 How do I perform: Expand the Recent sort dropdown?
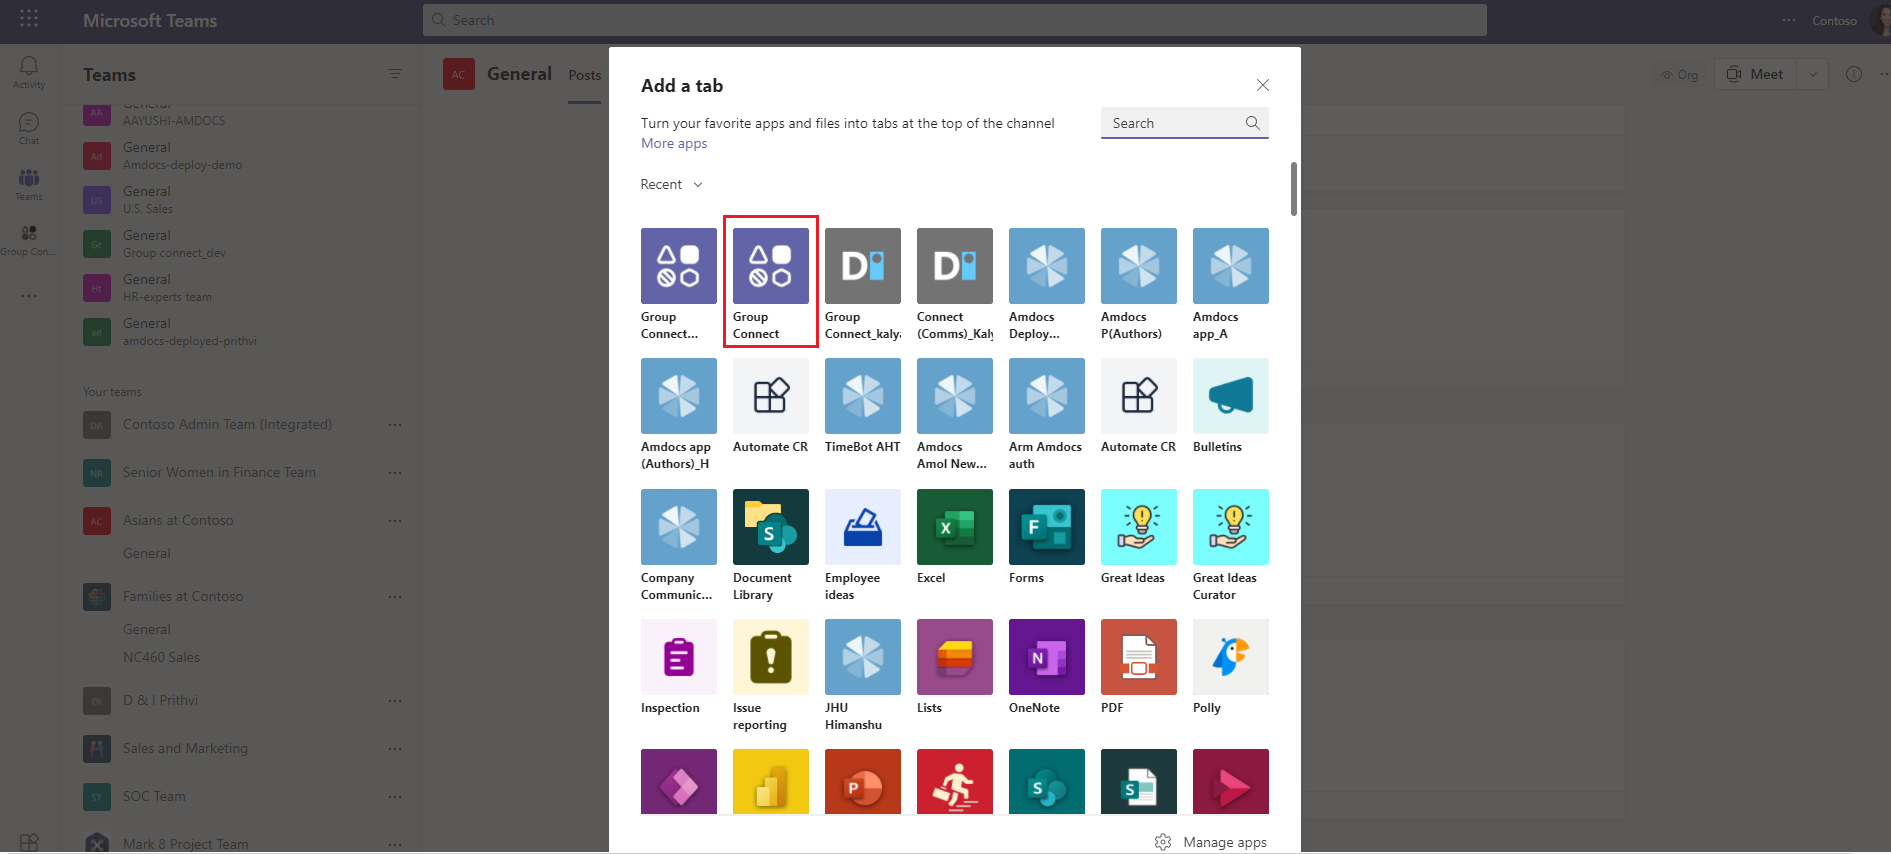pos(672,184)
